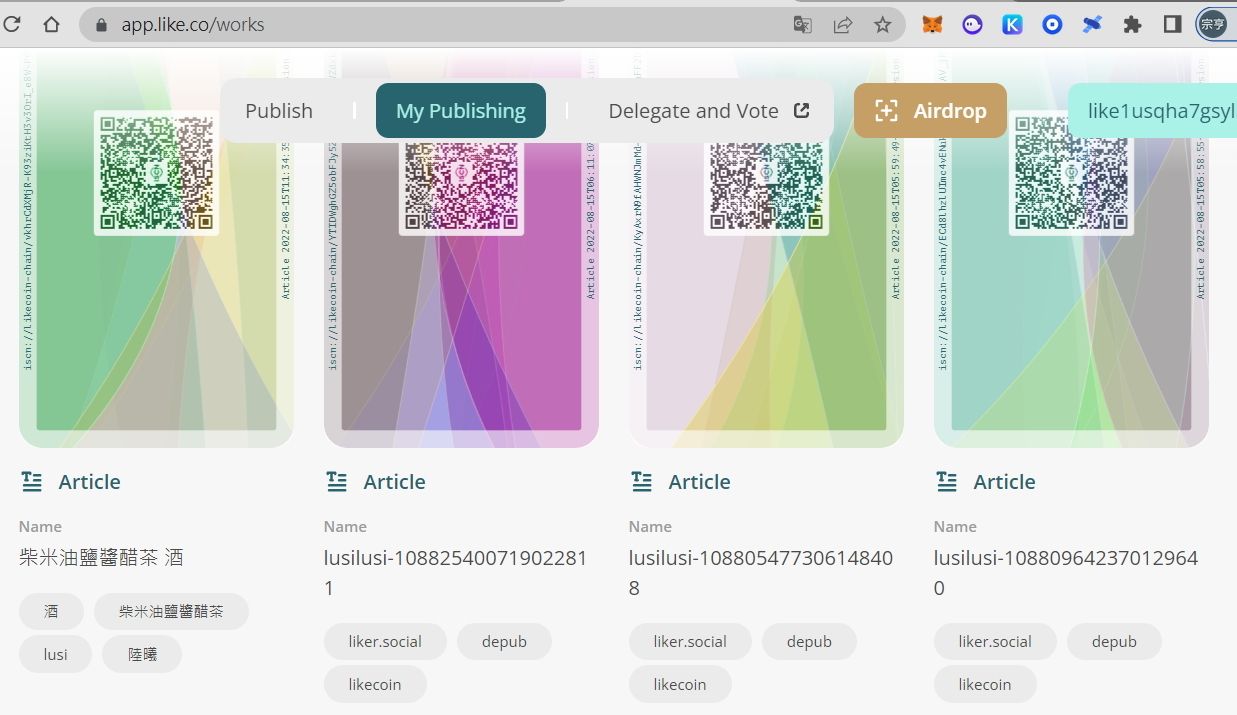This screenshot has height=715, width=1237.
Task: Select the My Publishing tab
Action: 461,111
